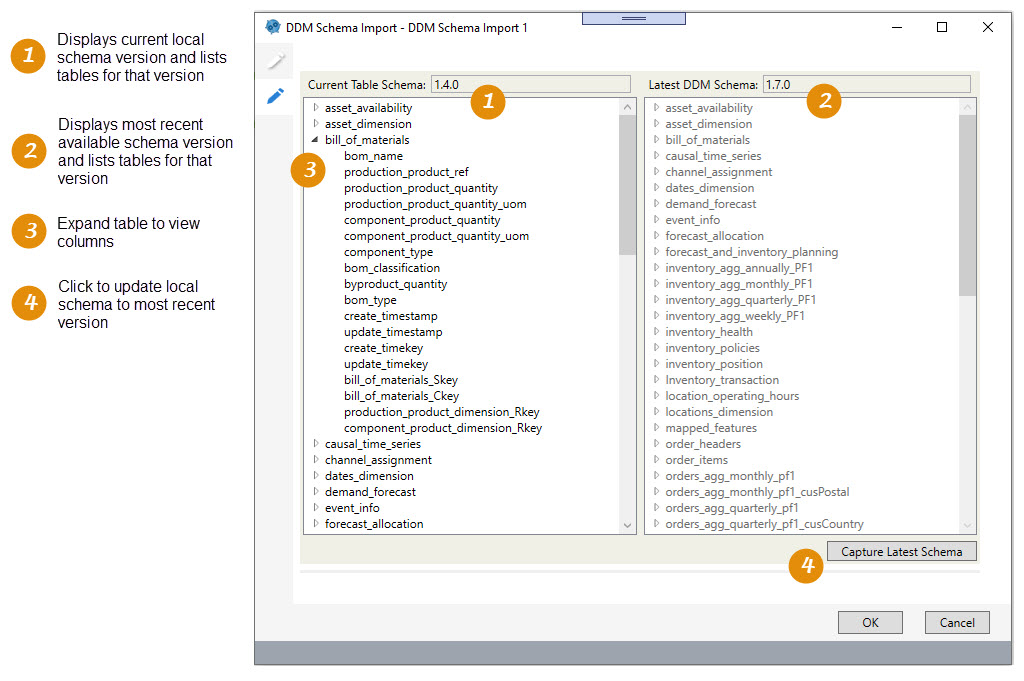Expand demand_forecast in Current Table Schema list
The width and height of the screenshot is (1024, 681).
[316, 492]
